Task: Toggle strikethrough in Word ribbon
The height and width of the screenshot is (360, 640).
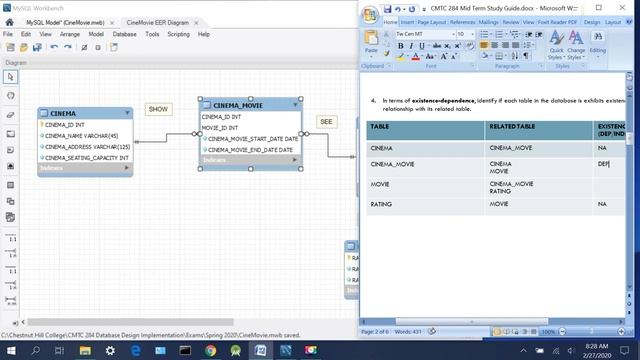Action: 437,46
